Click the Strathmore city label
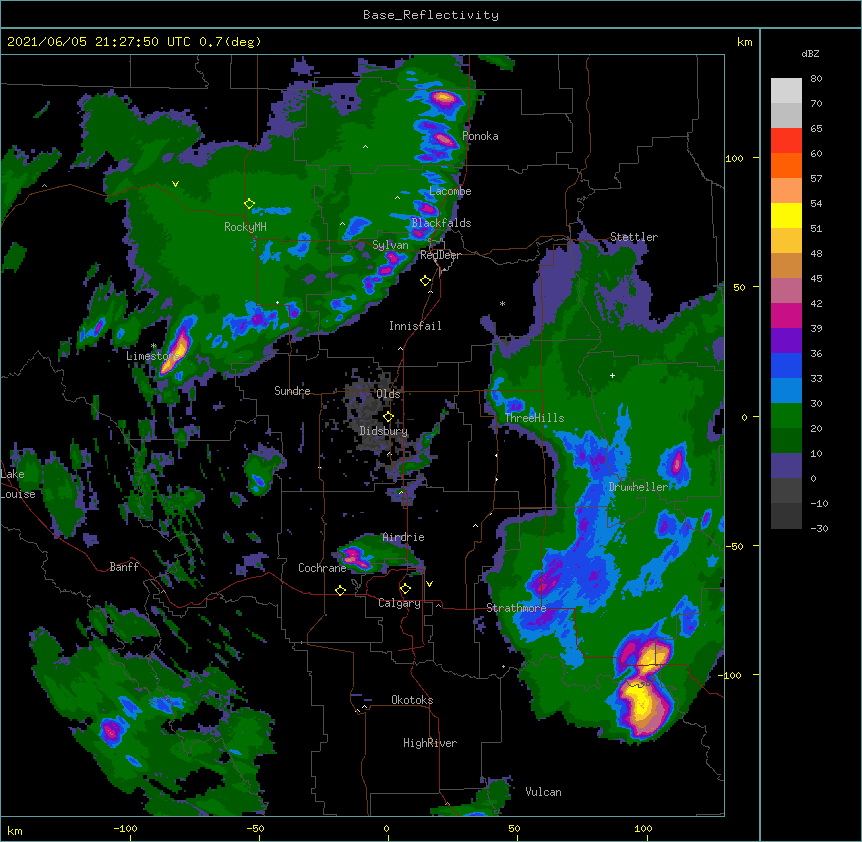862x842 pixels. coord(516,608)
